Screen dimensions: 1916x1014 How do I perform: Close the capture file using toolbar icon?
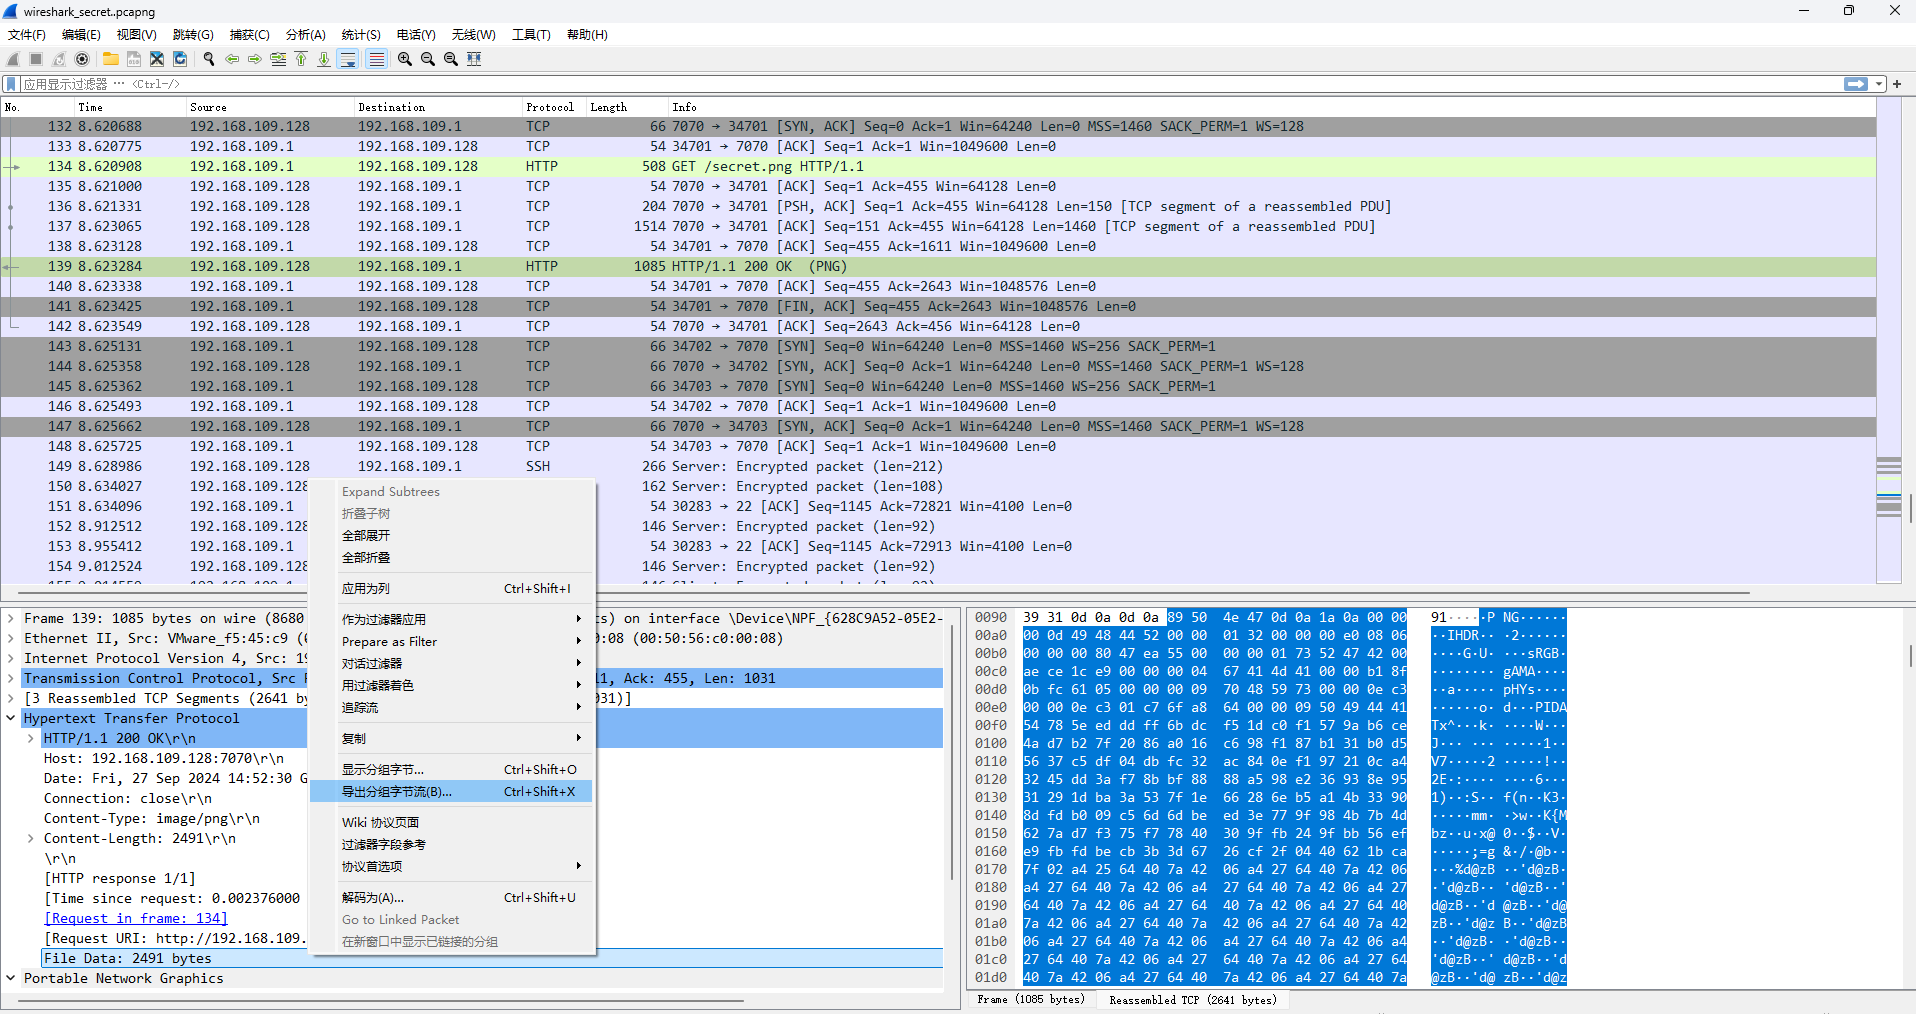click(x=157, y=59)
